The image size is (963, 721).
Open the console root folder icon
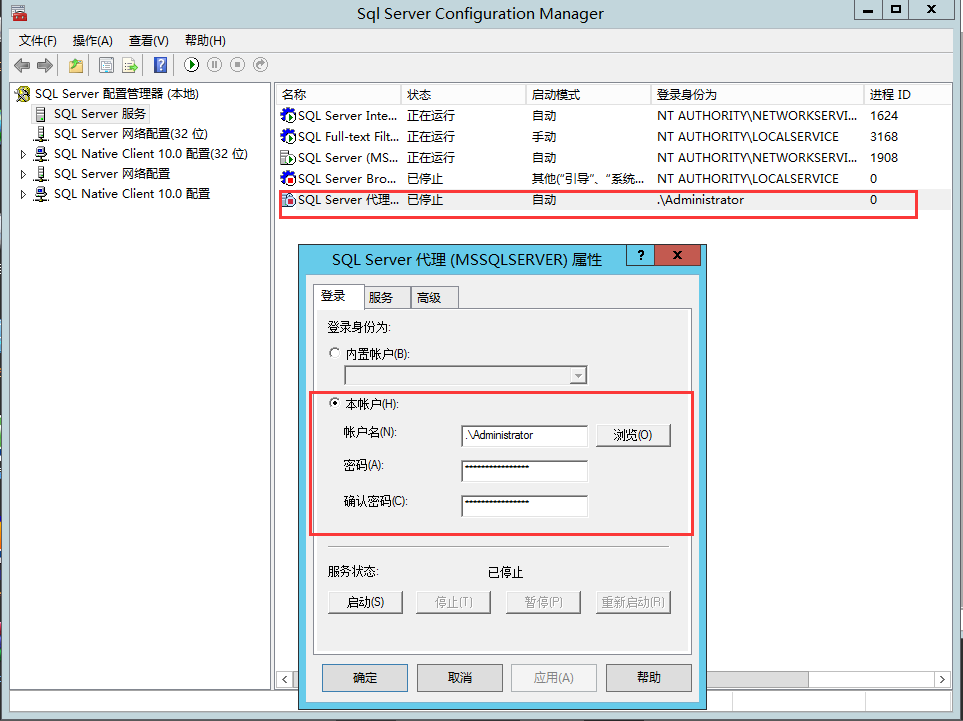[x=75, y=65]
